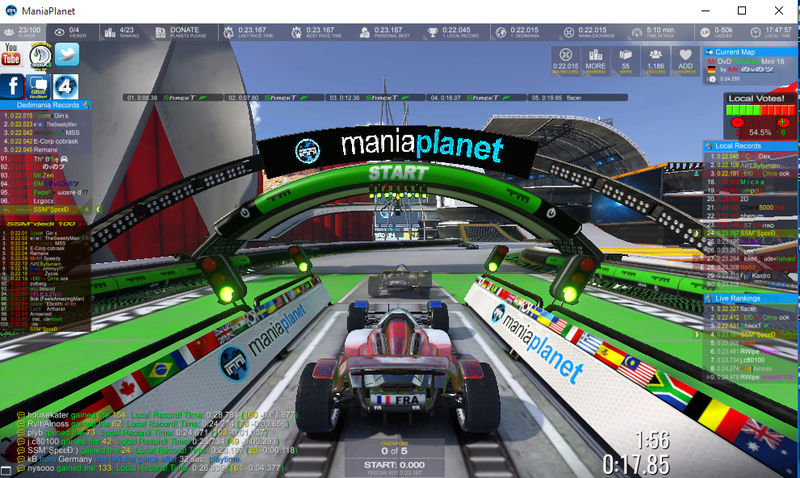Open the 4/23 ranking widget
The height and width of the screenshot is (478, 800).
pos(121,32)
